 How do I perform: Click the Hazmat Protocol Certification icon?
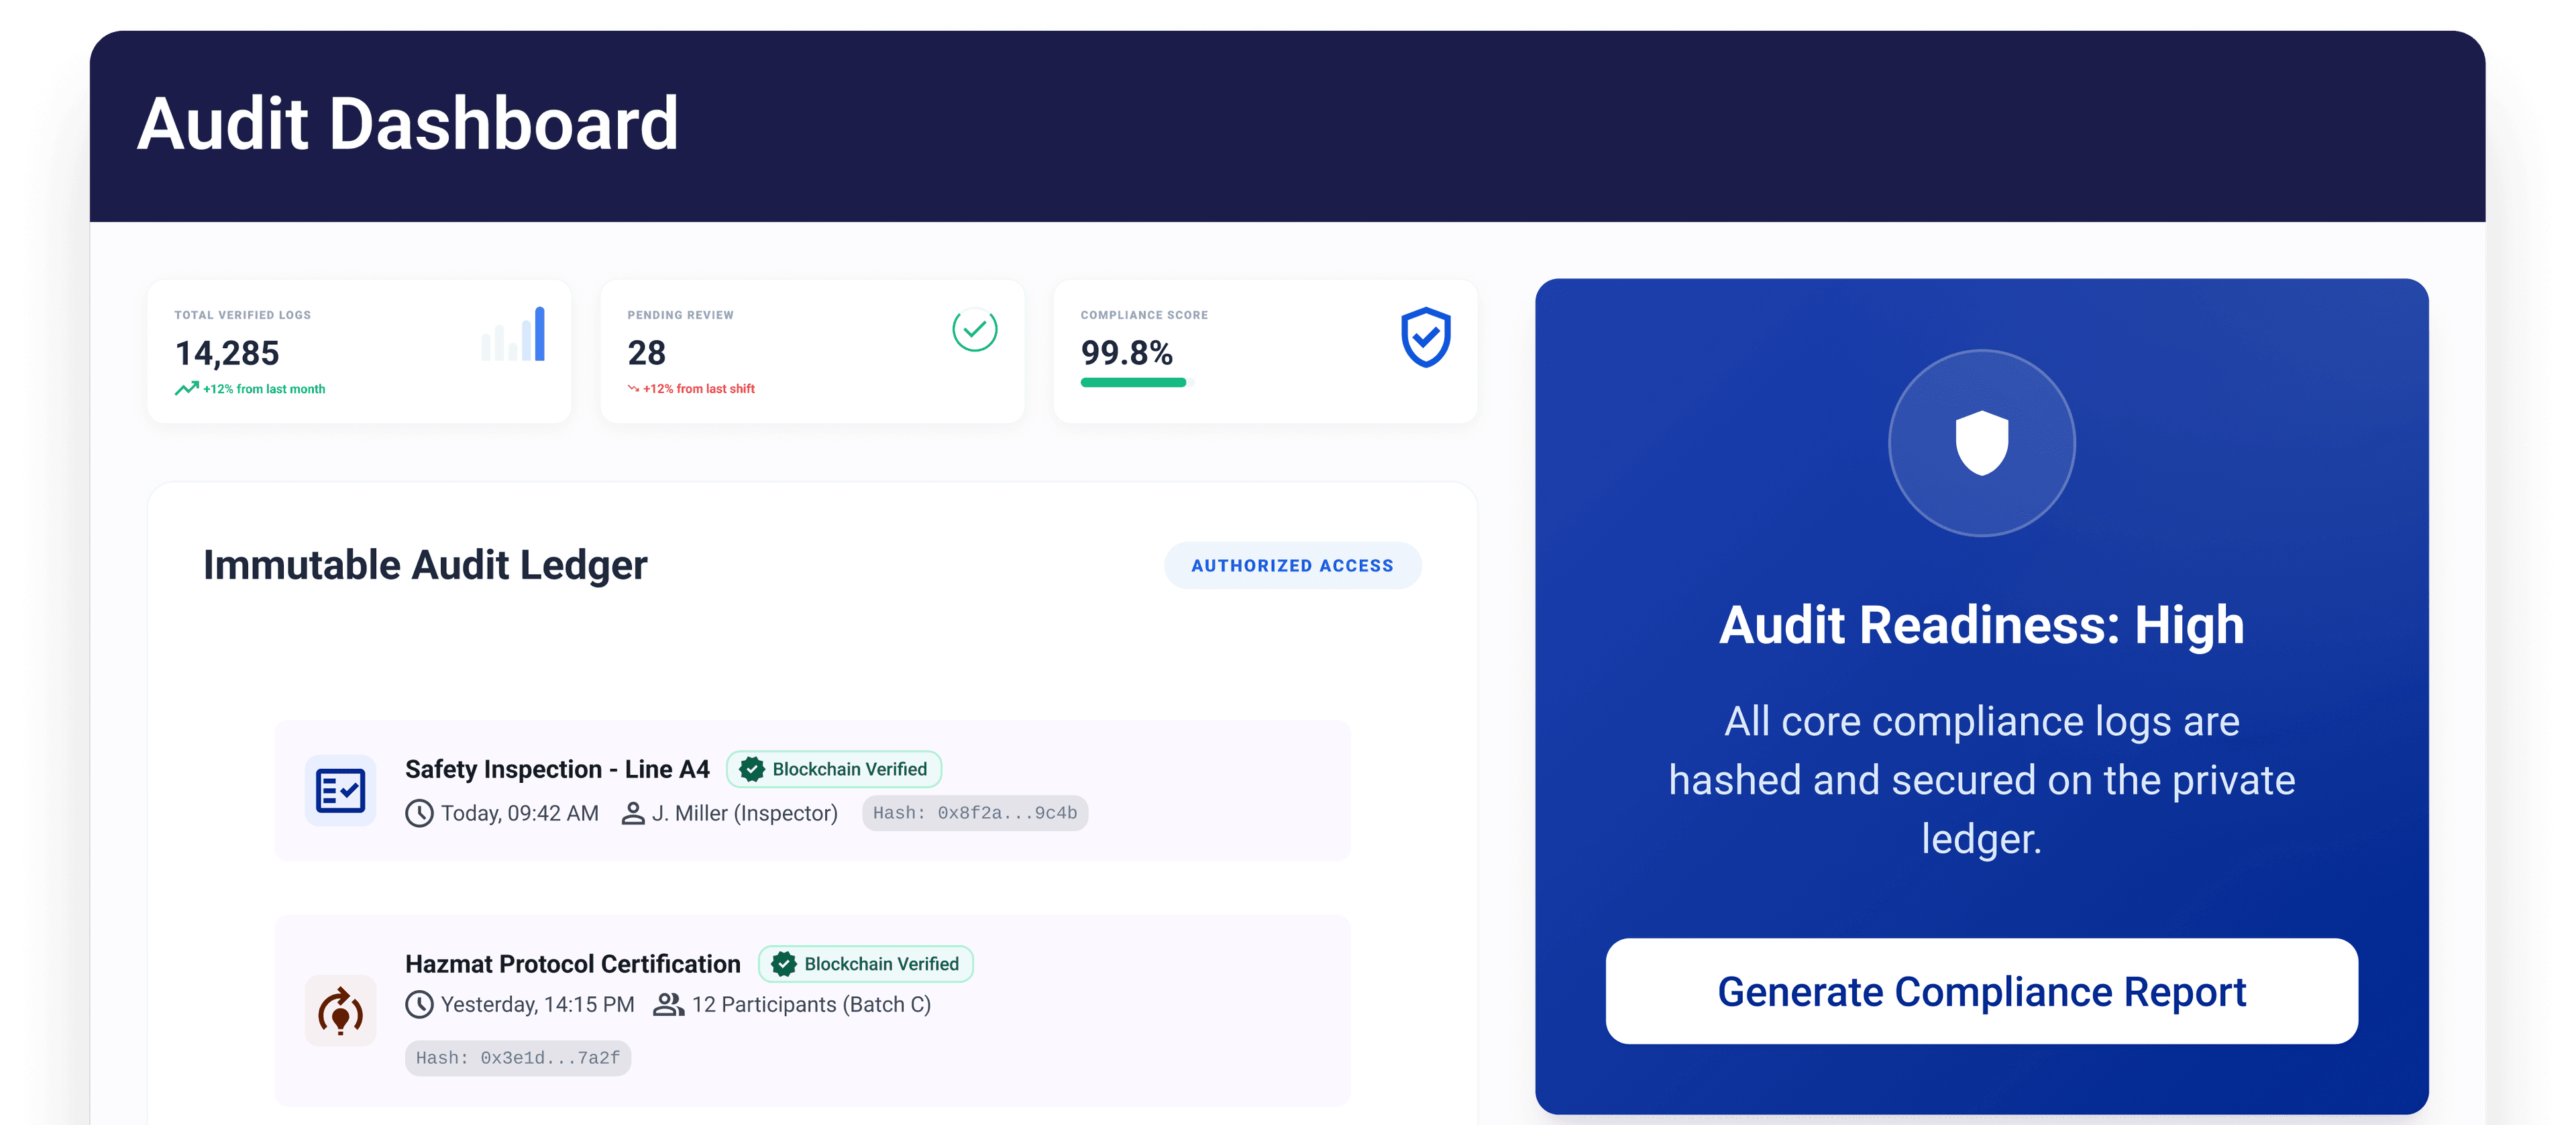tap(340, 1010)
